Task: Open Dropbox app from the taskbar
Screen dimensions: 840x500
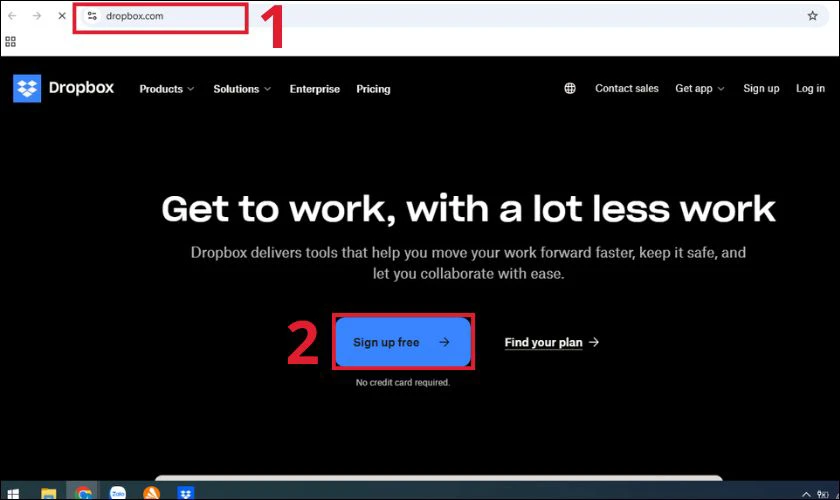Action: (x=185, y=493)
